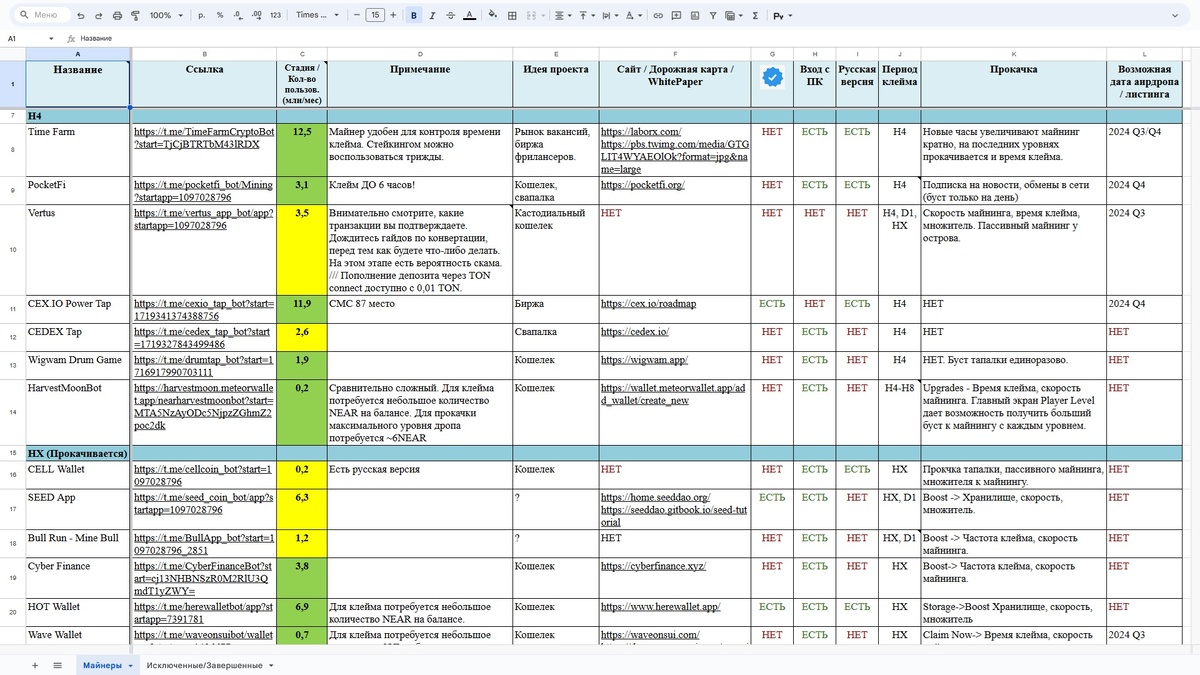Select the yellow cell with value 6,3
Image resolution: width=1200 pixels, height=675 pixels.
pyautogui.click(x=303, y=510)
